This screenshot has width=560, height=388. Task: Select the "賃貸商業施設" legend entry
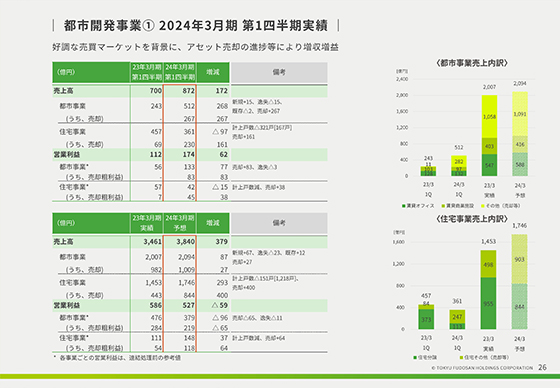point(458,206)
